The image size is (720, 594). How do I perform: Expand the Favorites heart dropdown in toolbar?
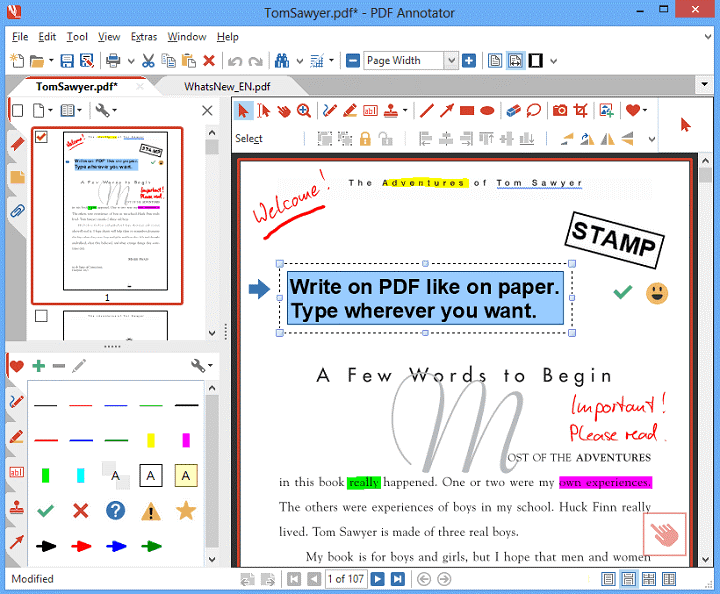click(645, 111)
